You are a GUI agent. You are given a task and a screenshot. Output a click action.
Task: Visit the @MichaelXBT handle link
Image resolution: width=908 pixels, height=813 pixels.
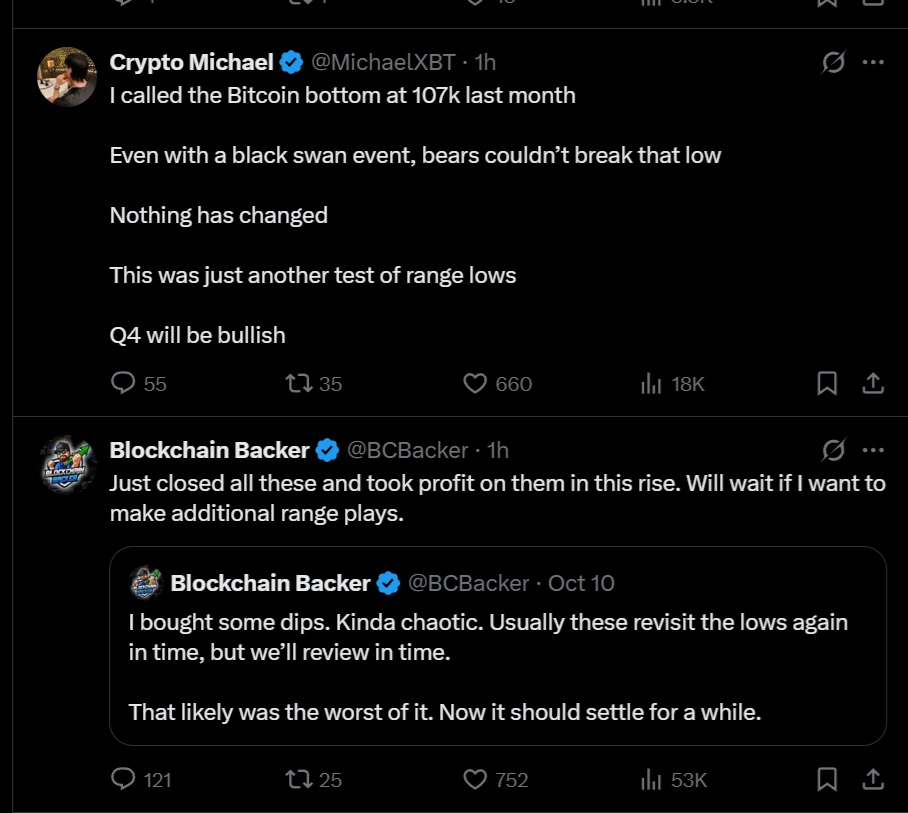click(x=383, y=62)
